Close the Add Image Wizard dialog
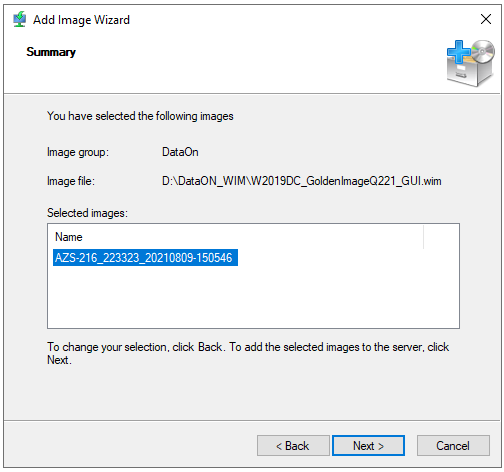The width and height of the screenshot is (504, 472). 486,19
